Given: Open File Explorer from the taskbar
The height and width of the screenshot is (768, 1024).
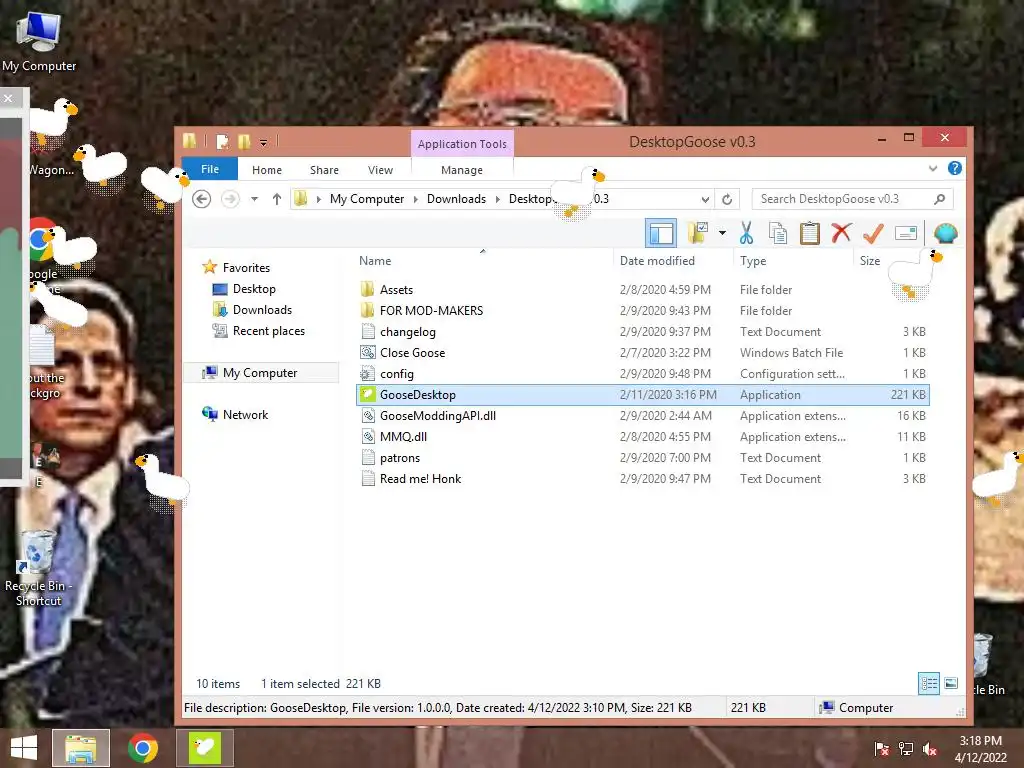Looking at the screenshot, I should point(81,748).
